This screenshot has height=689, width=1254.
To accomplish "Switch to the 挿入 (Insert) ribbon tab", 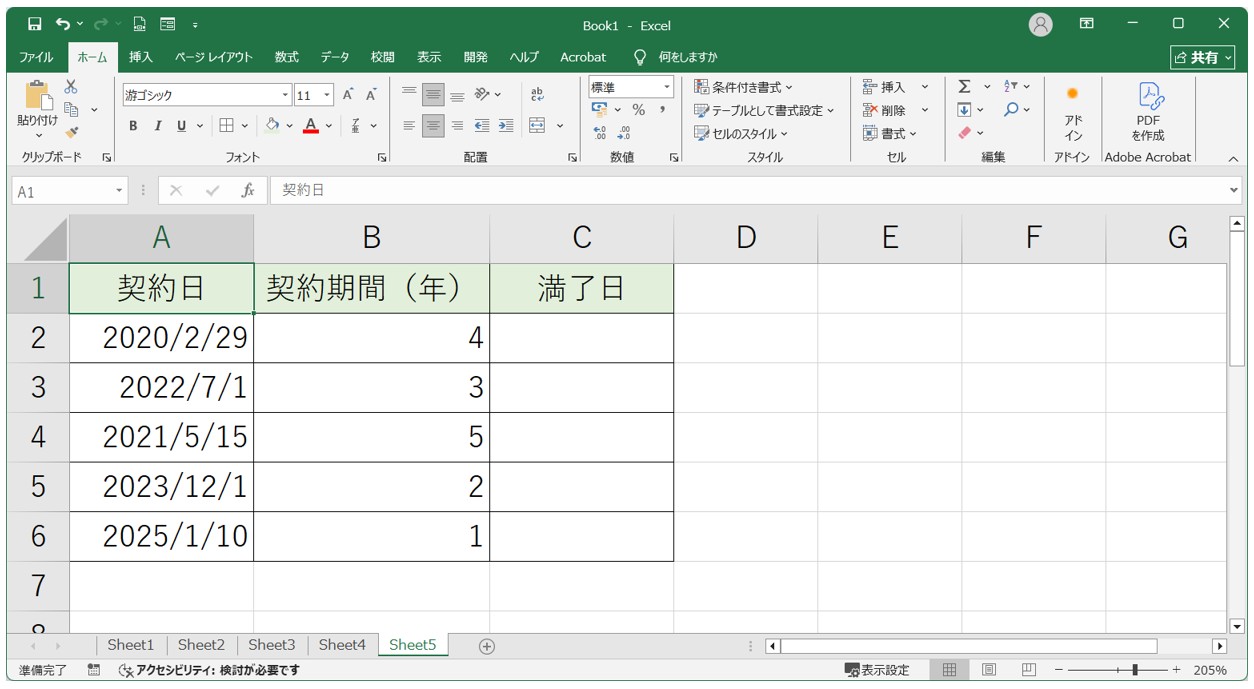I will pos(141,57).
